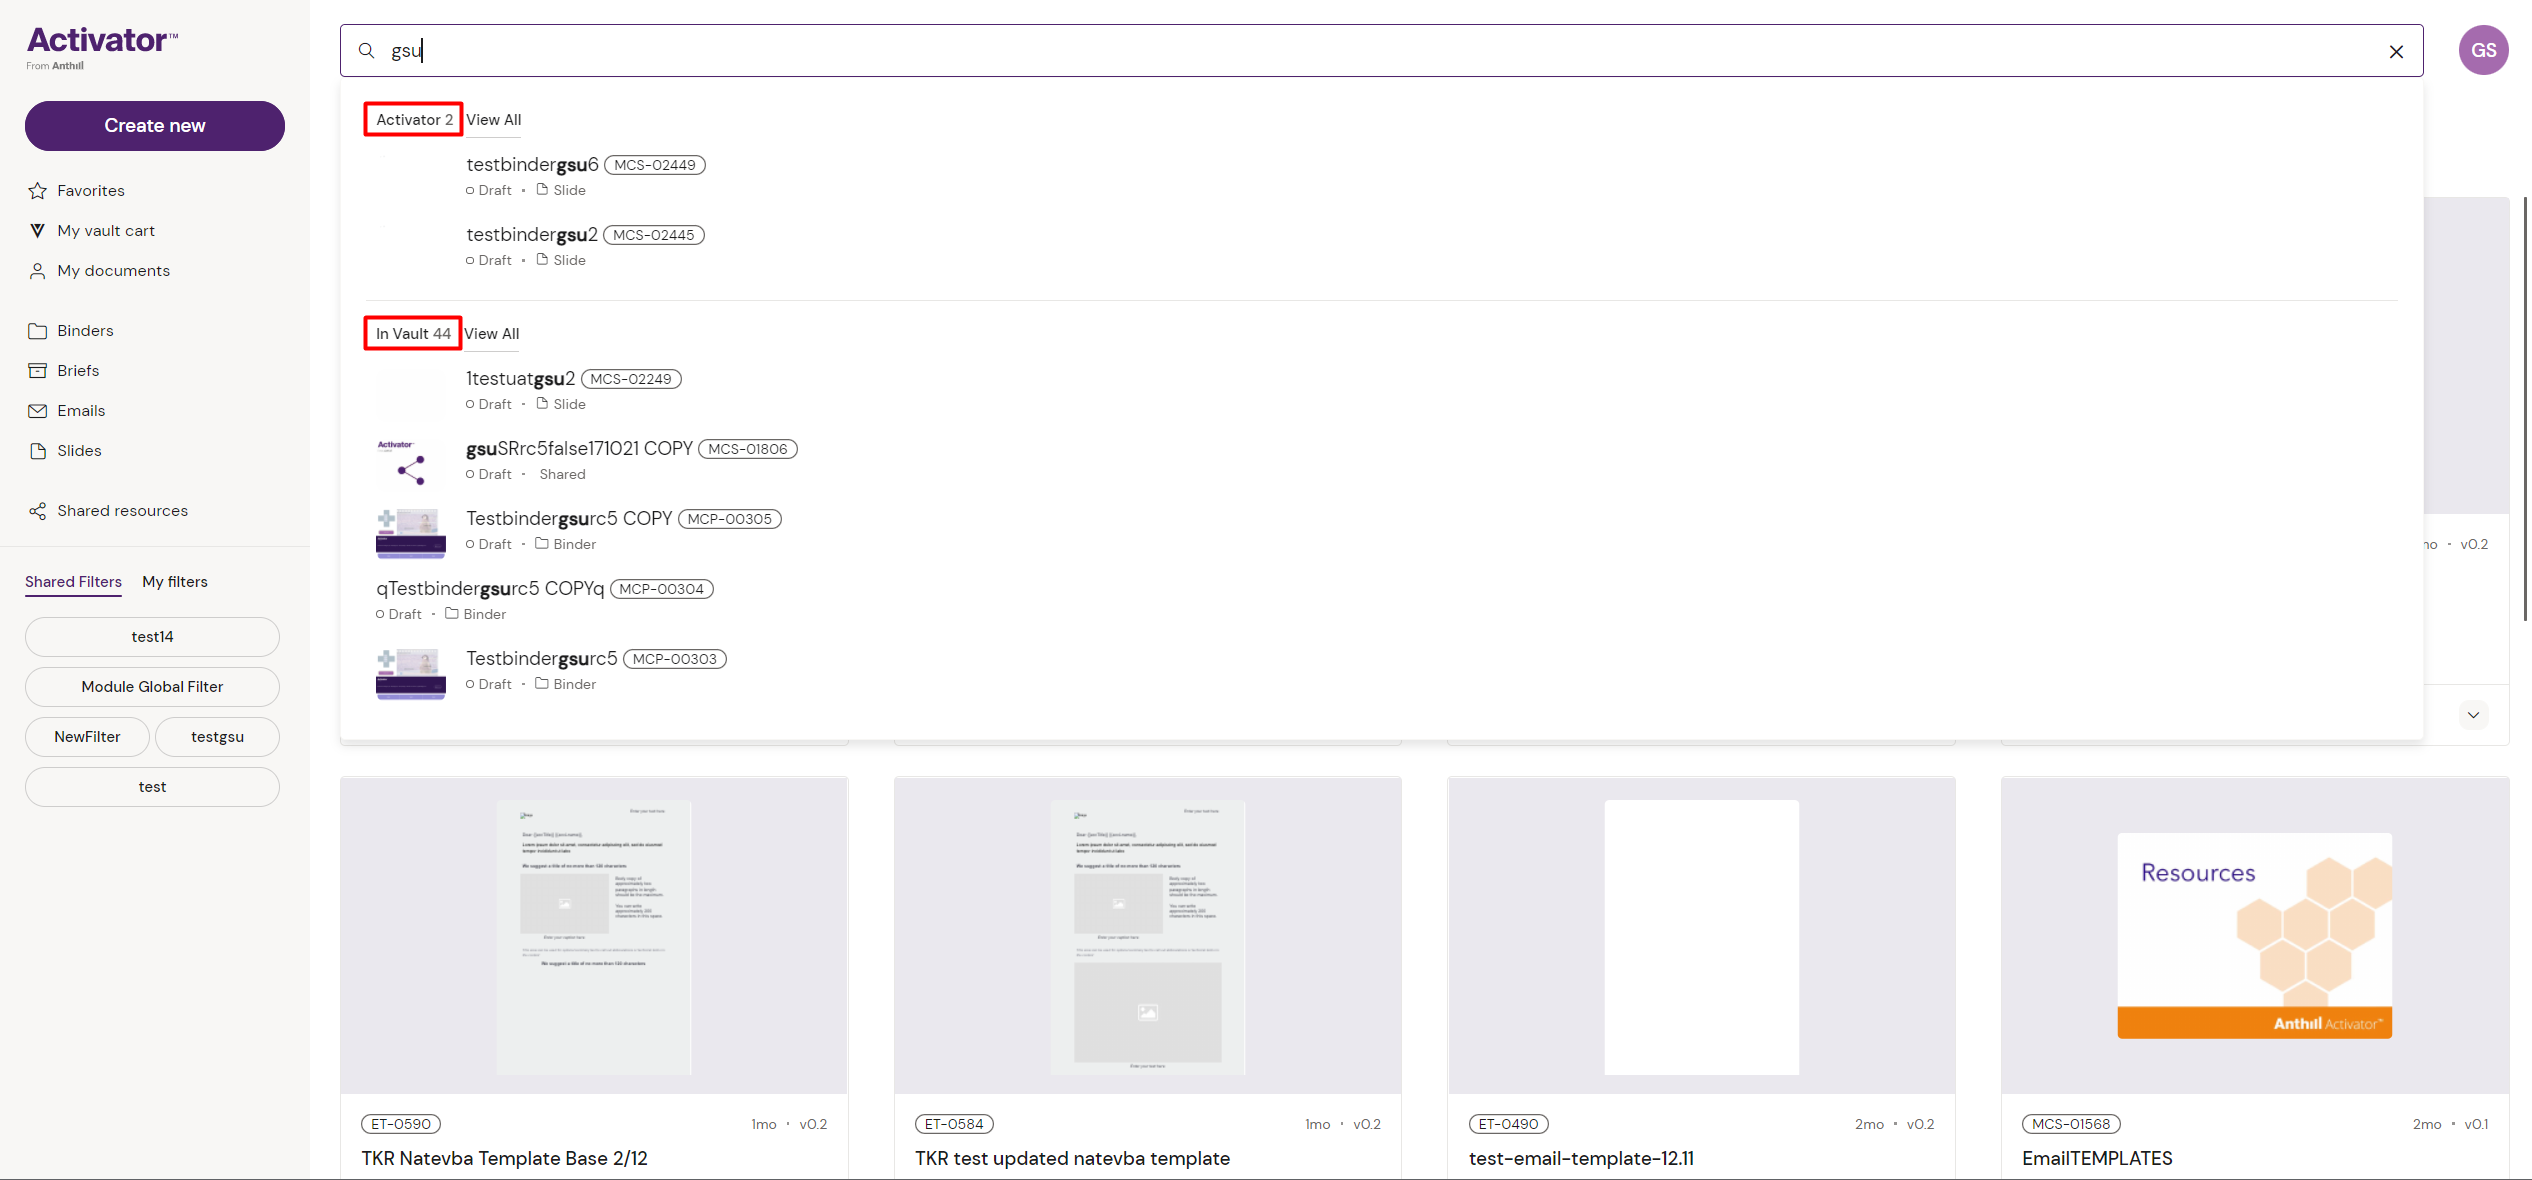Screen dimensions: 2532x1180
Task: Apply the NewFilter filter chip
Action: (x=87, y=737)
